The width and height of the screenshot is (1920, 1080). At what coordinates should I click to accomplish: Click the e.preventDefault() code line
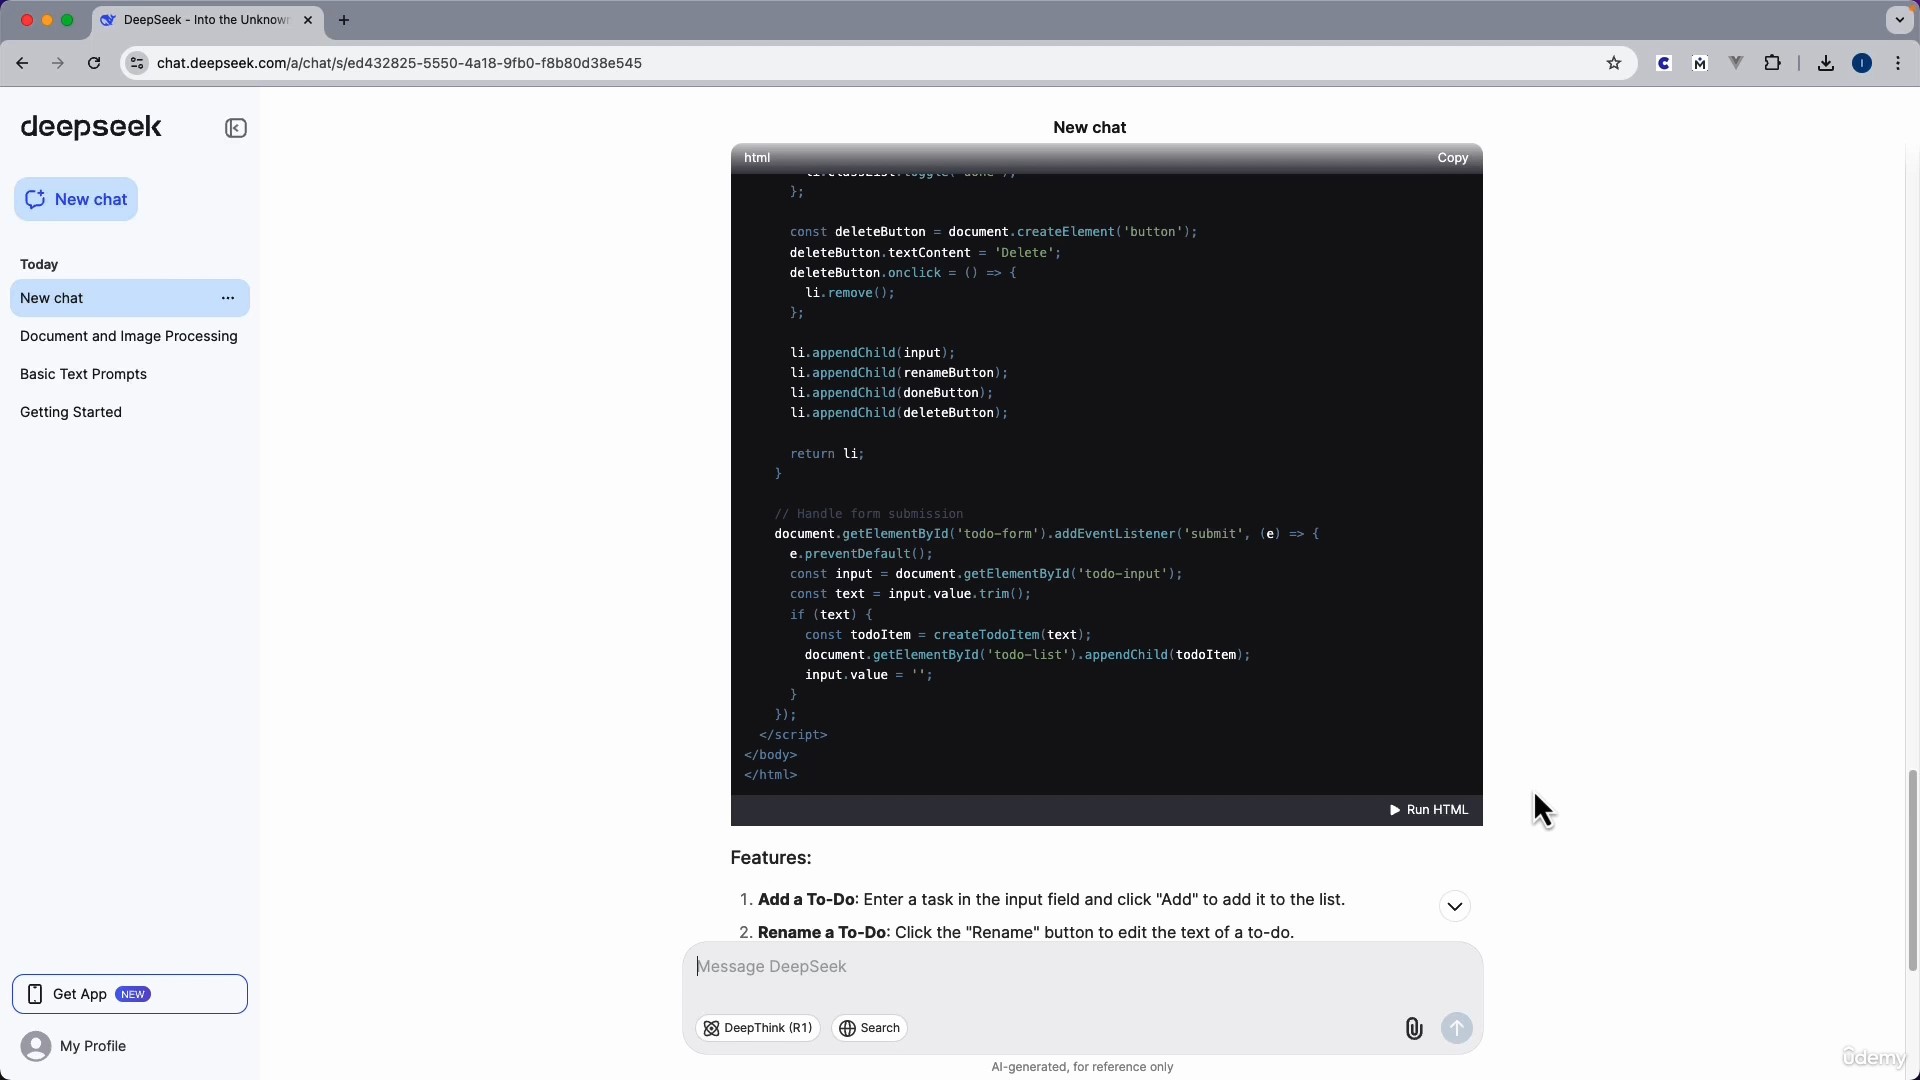[x=861, y=554]
